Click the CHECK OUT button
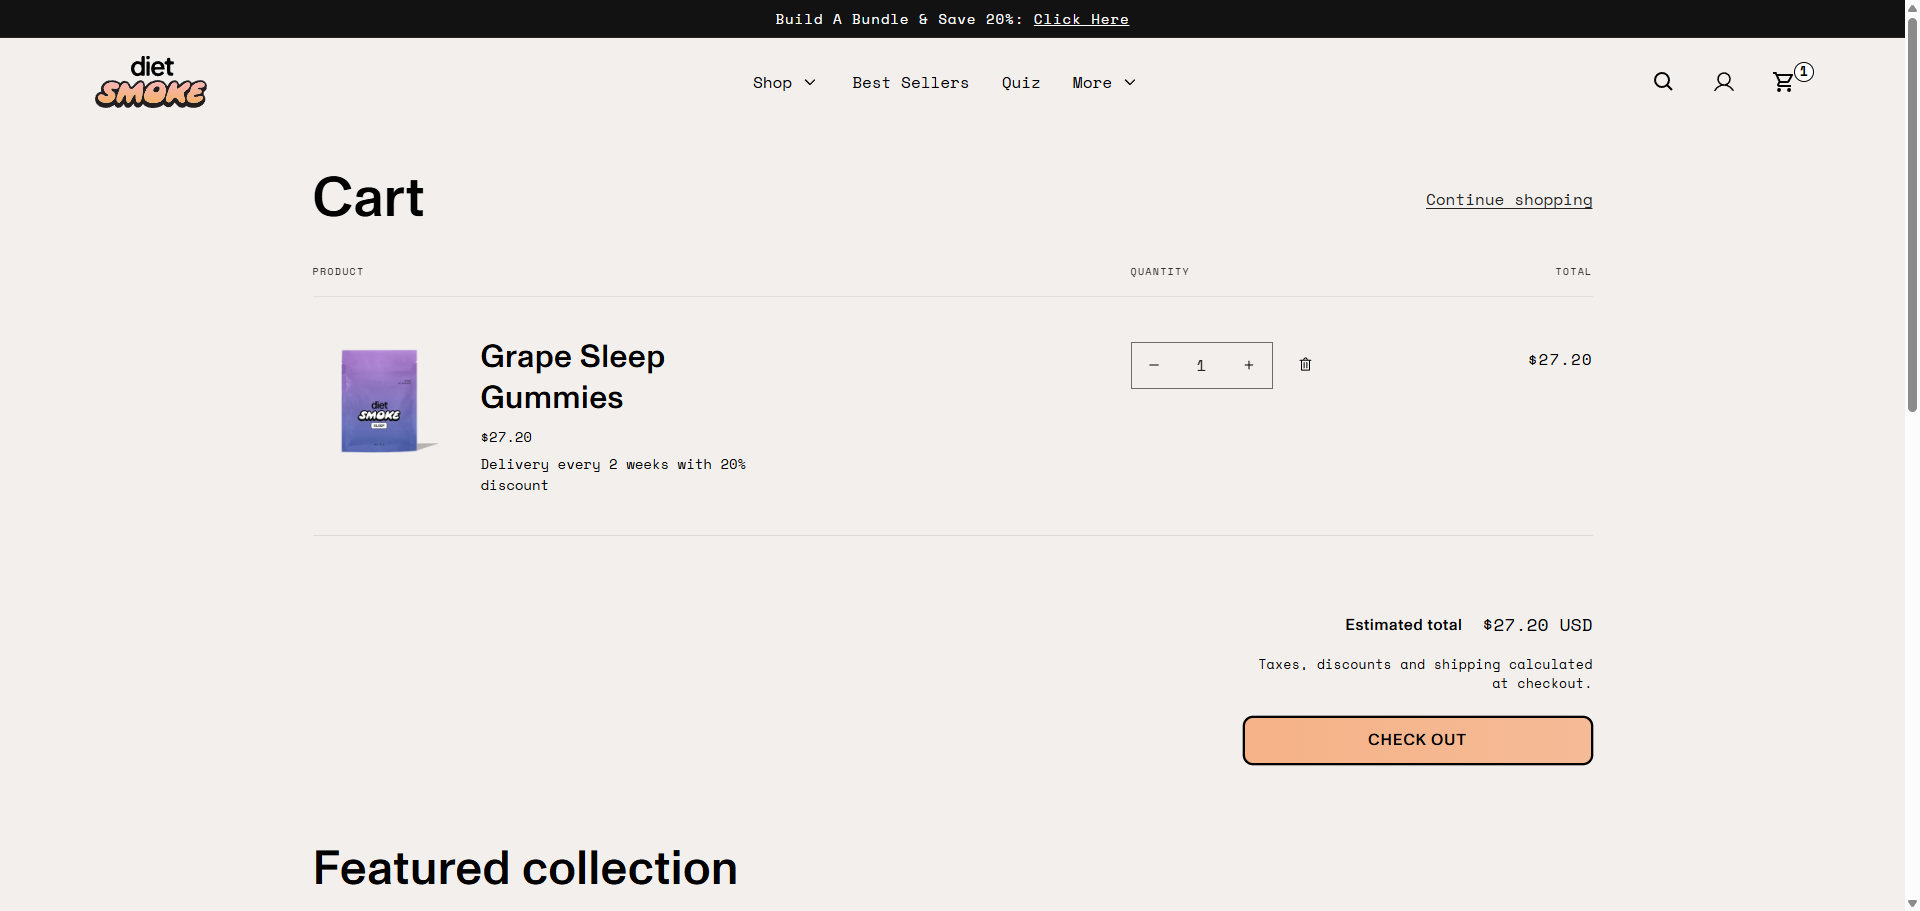Viewport: 1920px width, 911px height. coord(1417,740)
